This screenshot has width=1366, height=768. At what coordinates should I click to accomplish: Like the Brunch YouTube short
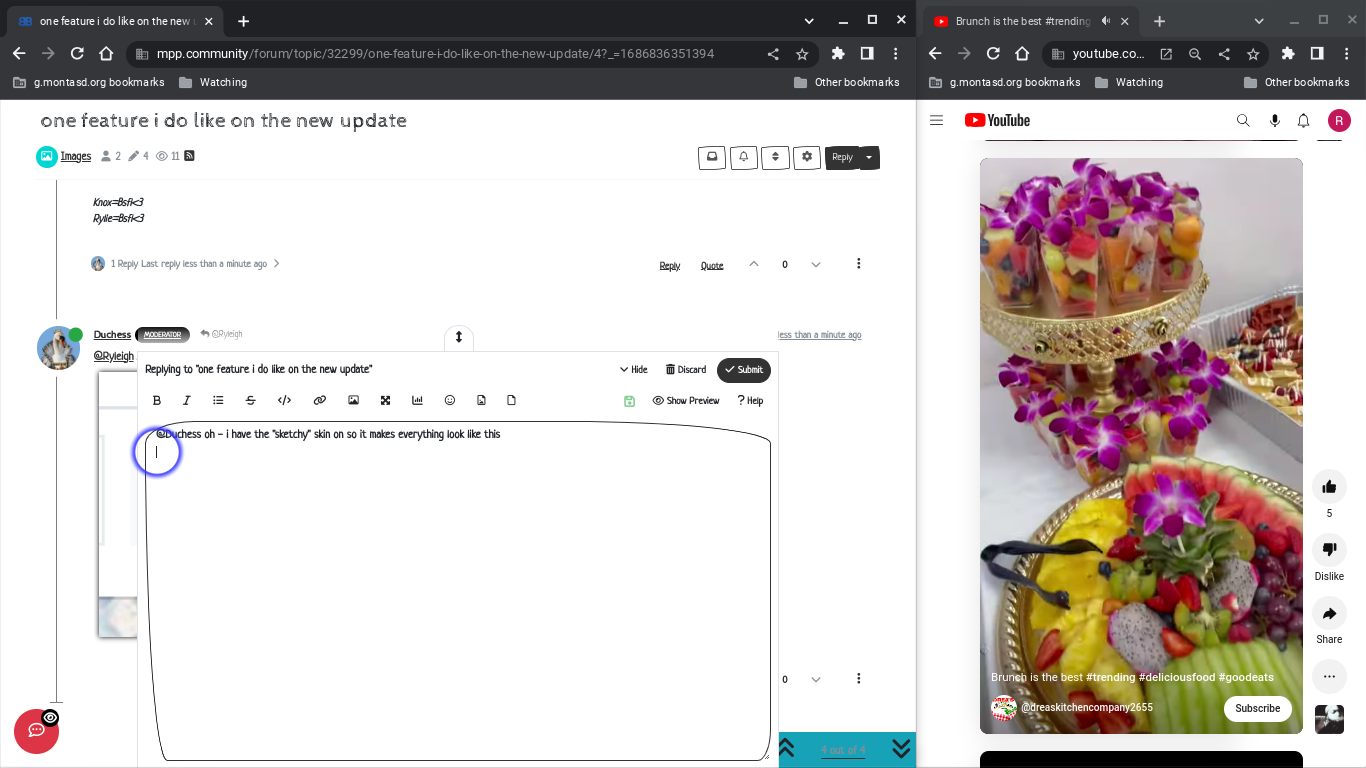tap(1329, 487)
